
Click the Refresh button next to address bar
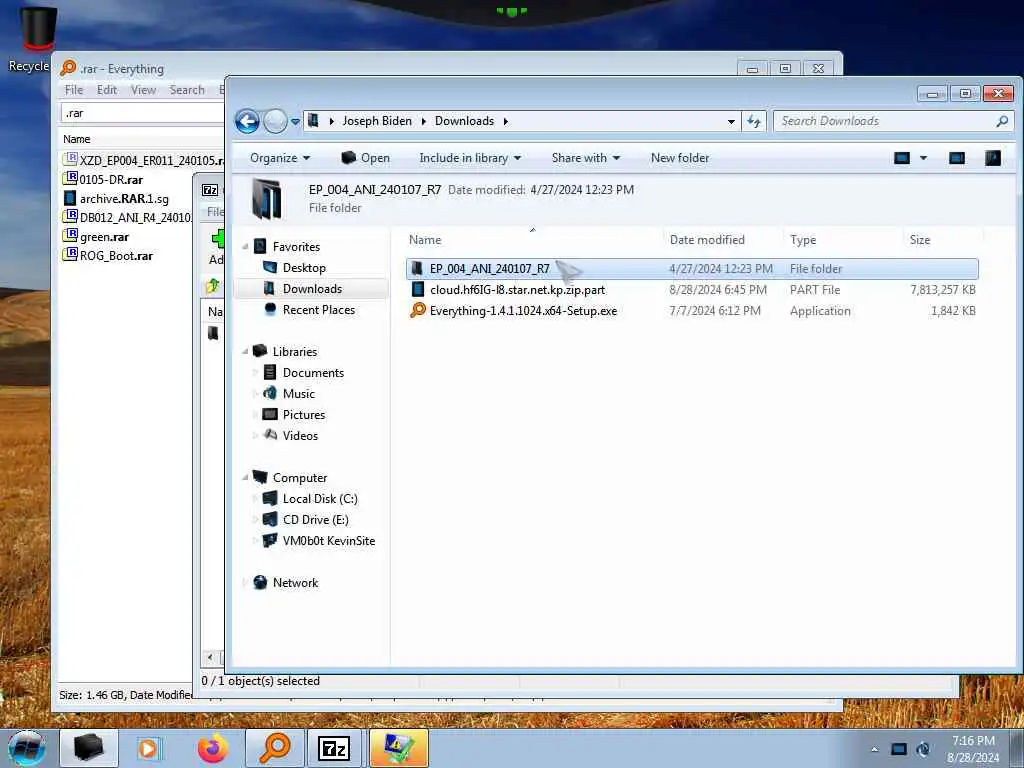point(754,121)
